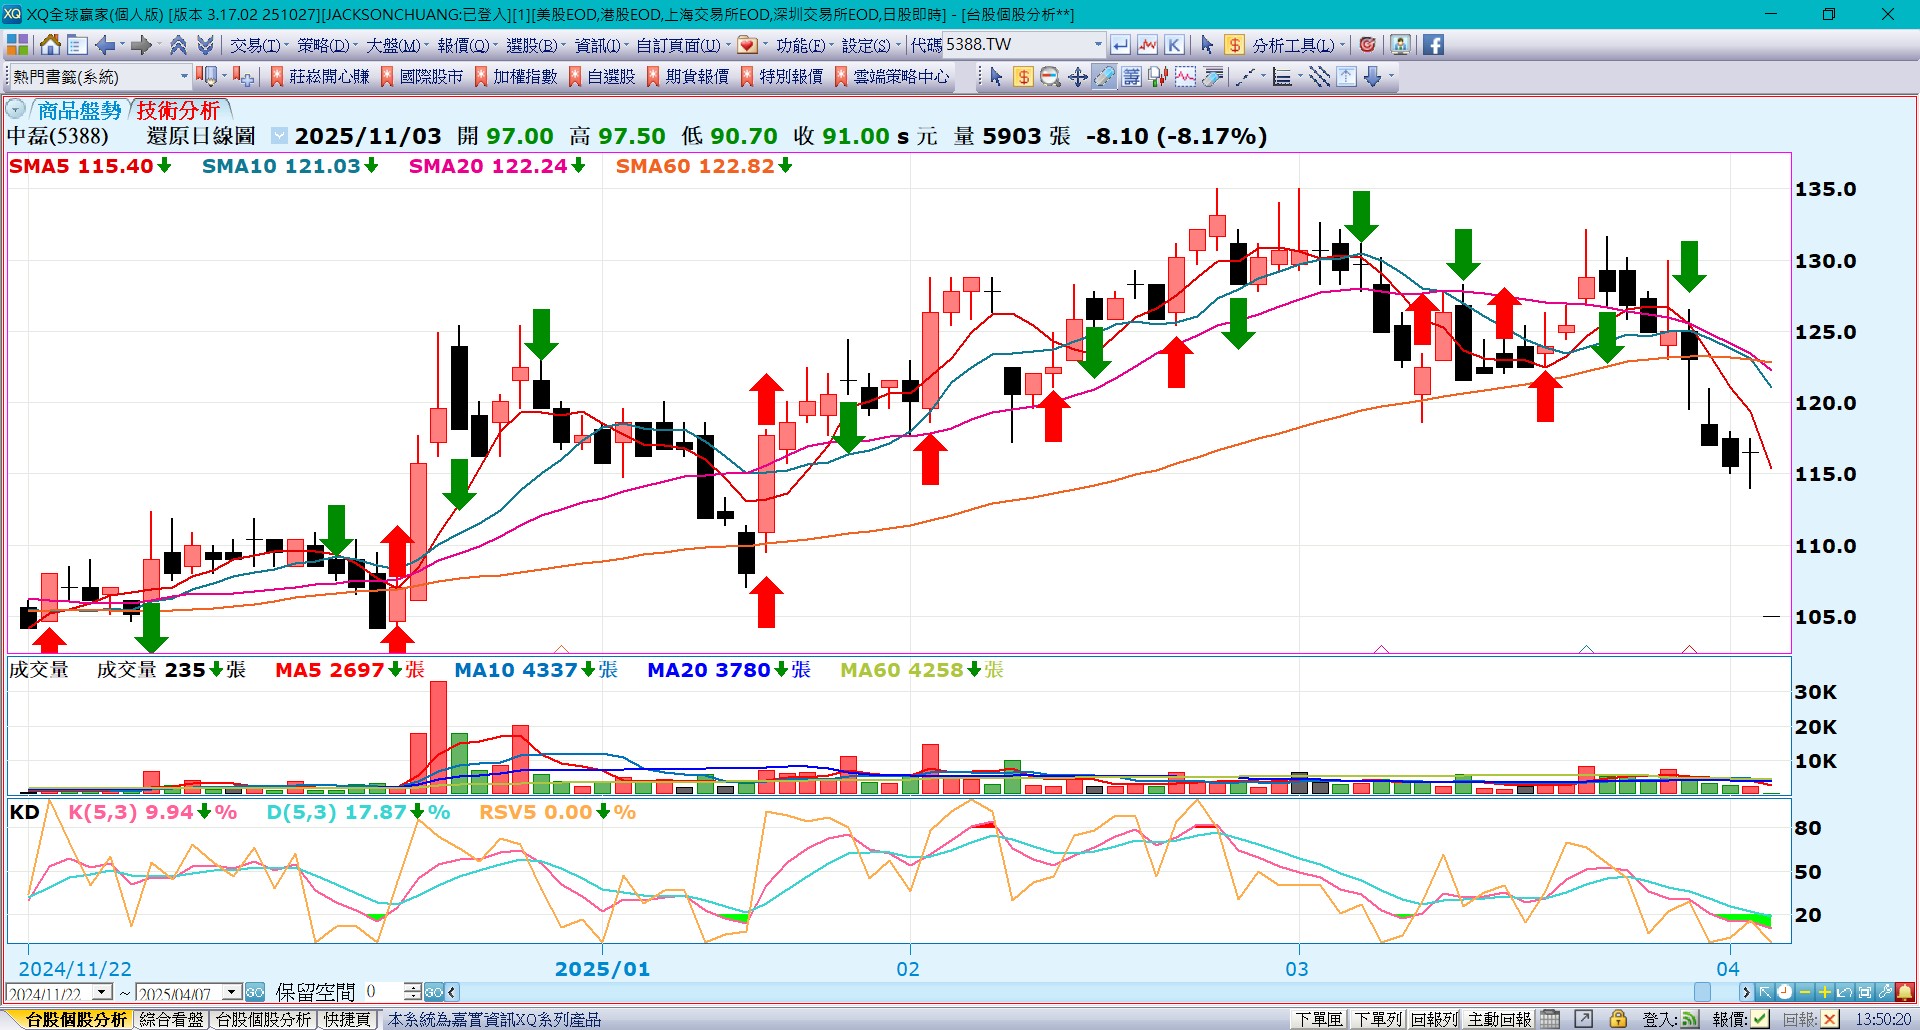Click the Home icon in the toolbar
This screenshot has width=1920, height=1030.
(x=50, y=45)
